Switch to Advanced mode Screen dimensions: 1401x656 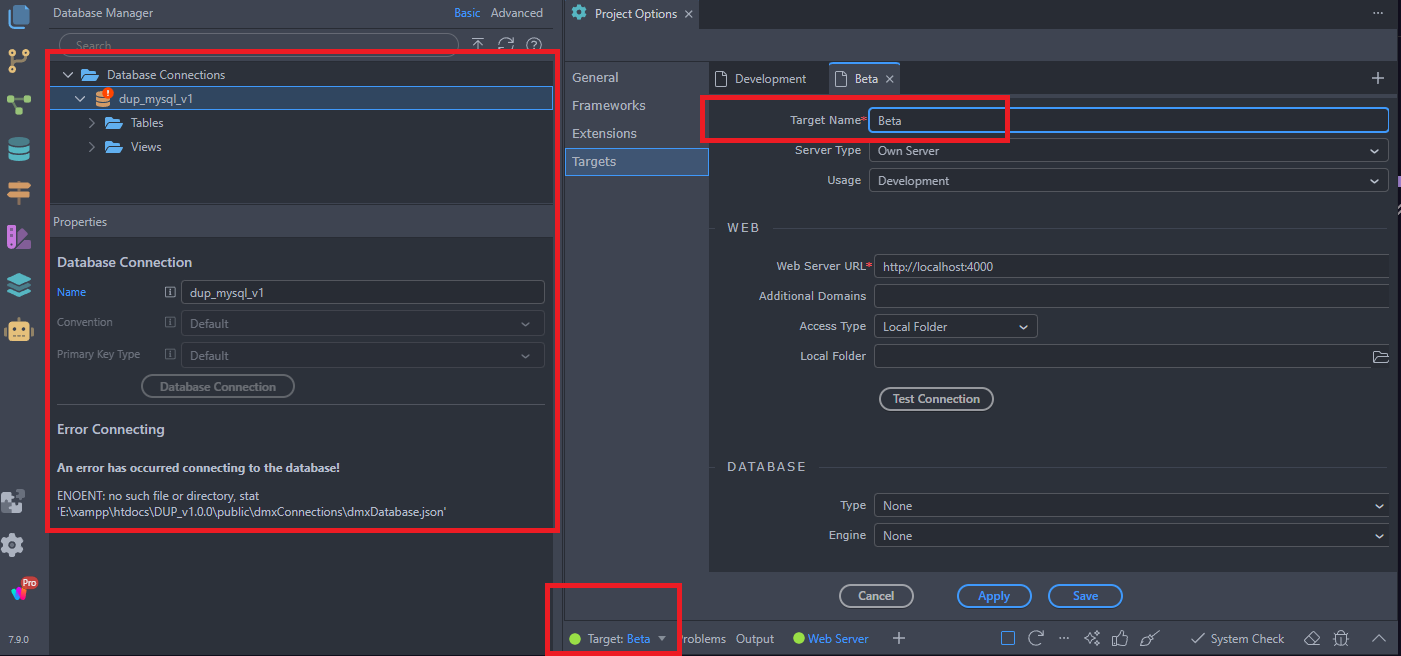tap(517, 13)
